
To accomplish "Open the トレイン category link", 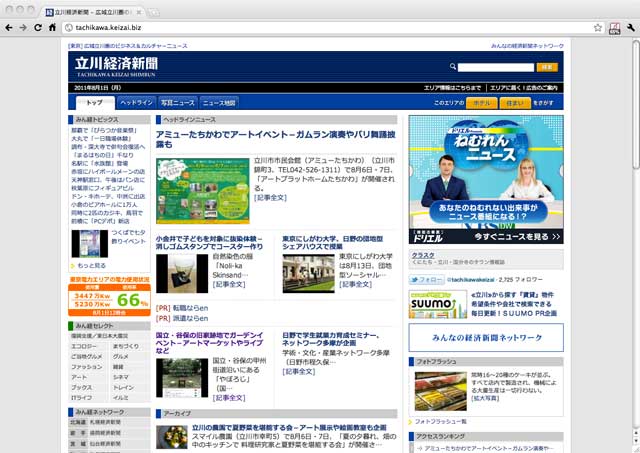I will click(x=124, y=387).
